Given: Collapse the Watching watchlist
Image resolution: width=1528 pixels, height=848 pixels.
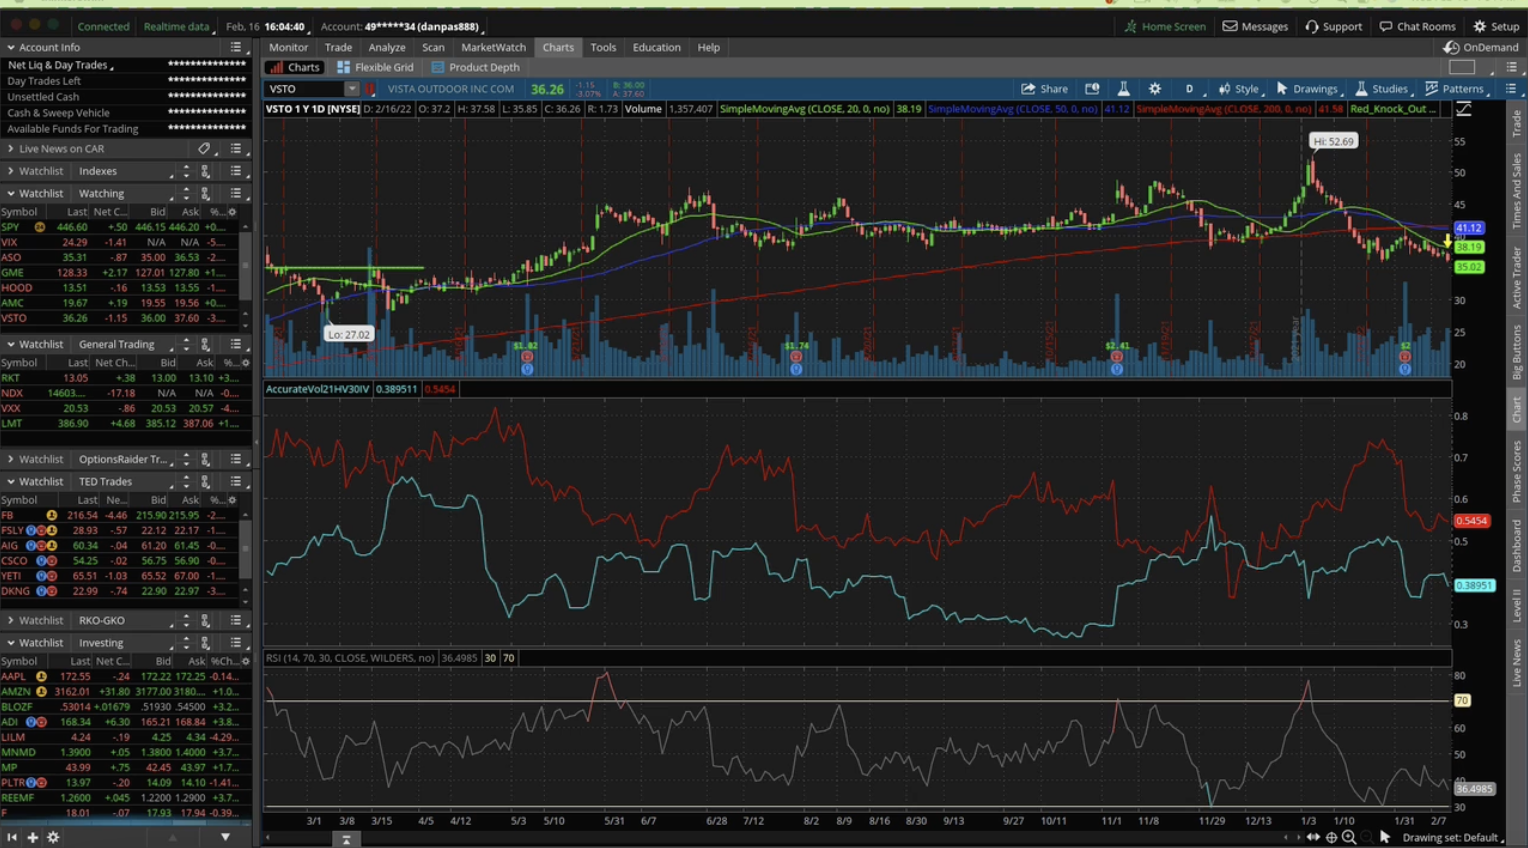Looking at the screenshot, I should coord(11,193).
